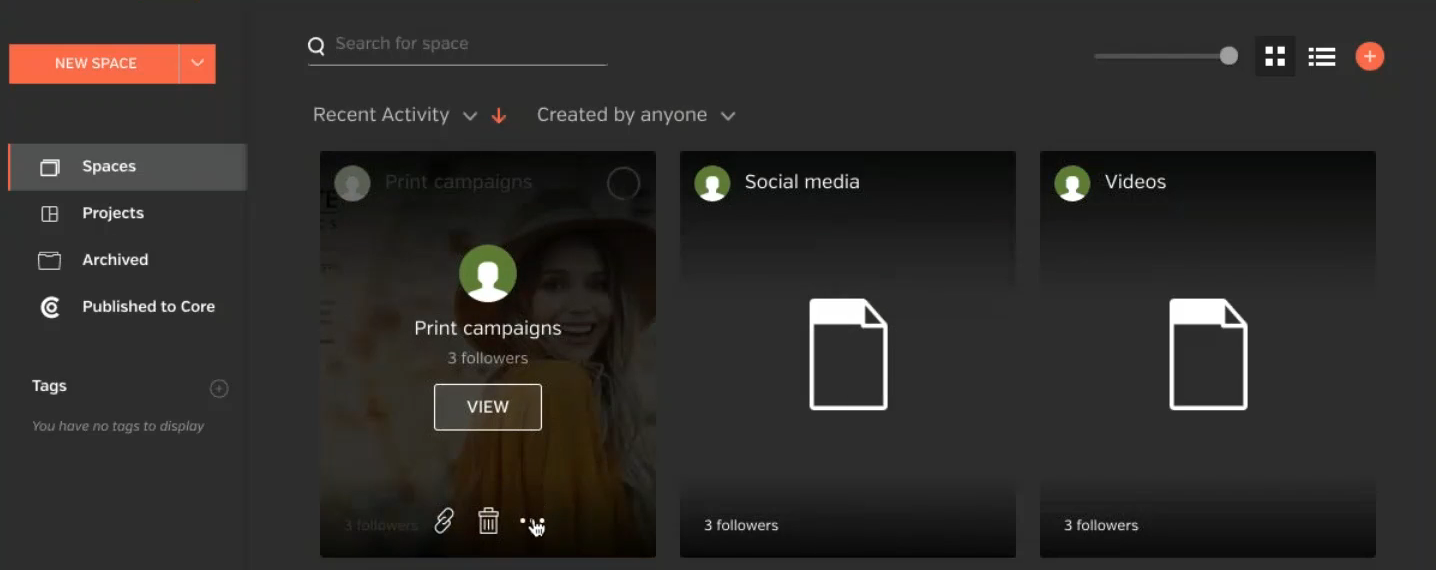Click the Videos owner avatar

(x=1072, y=183)
